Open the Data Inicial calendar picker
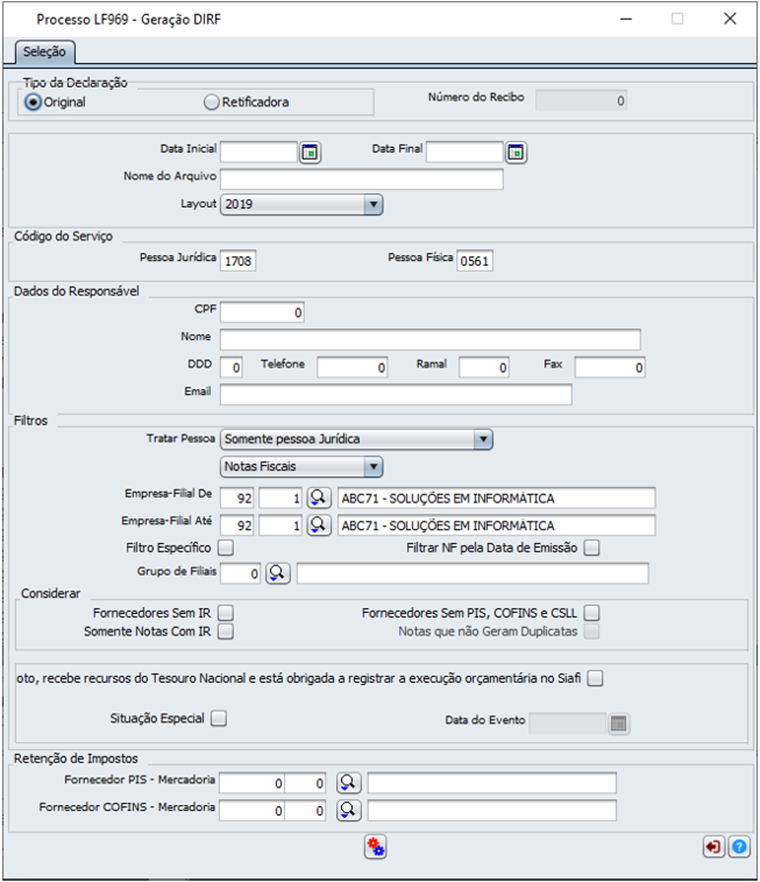The image size is (760, 882). coord(310,152)
